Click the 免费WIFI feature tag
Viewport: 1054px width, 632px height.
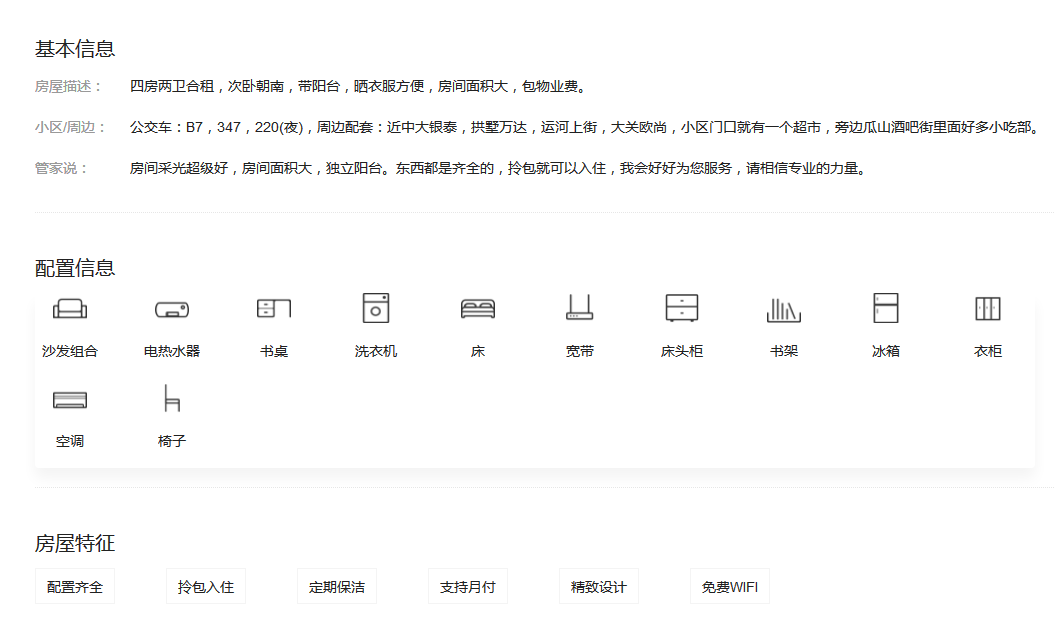point(730,587)
